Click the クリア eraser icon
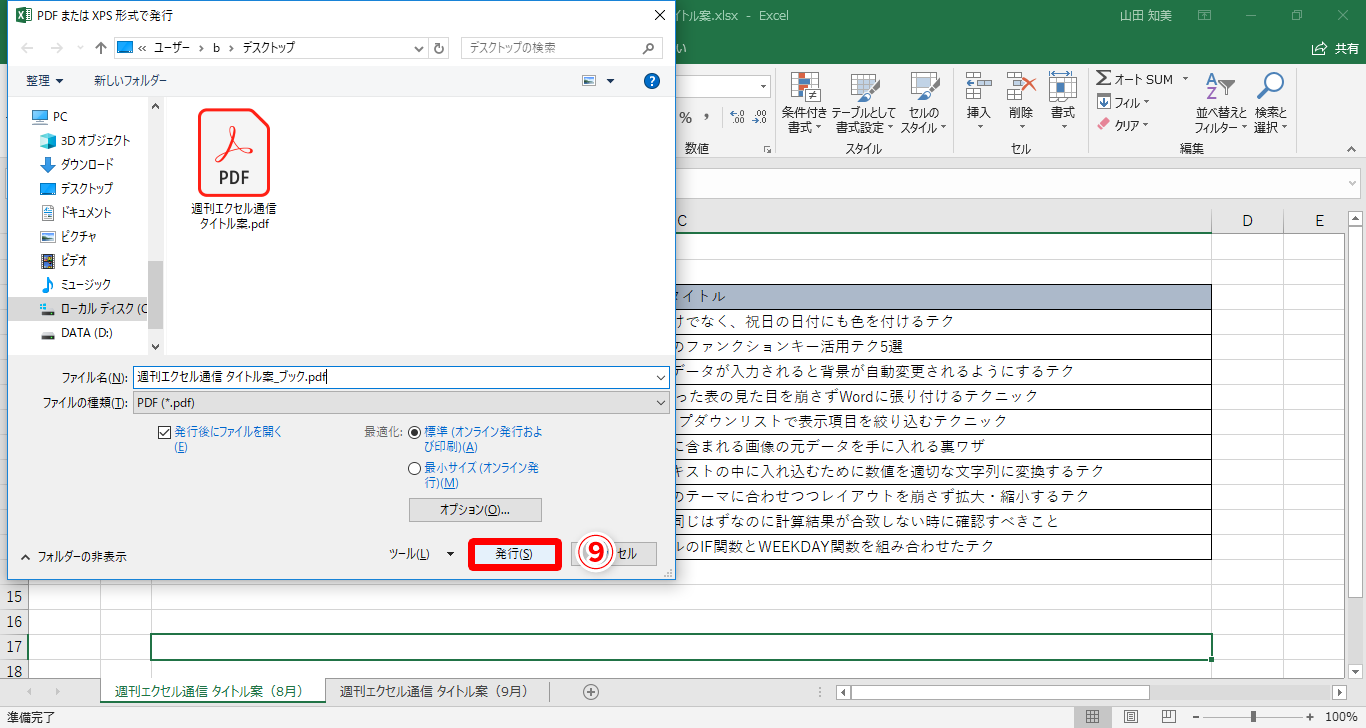1366x728 pixels. [x=1104, y=125]
